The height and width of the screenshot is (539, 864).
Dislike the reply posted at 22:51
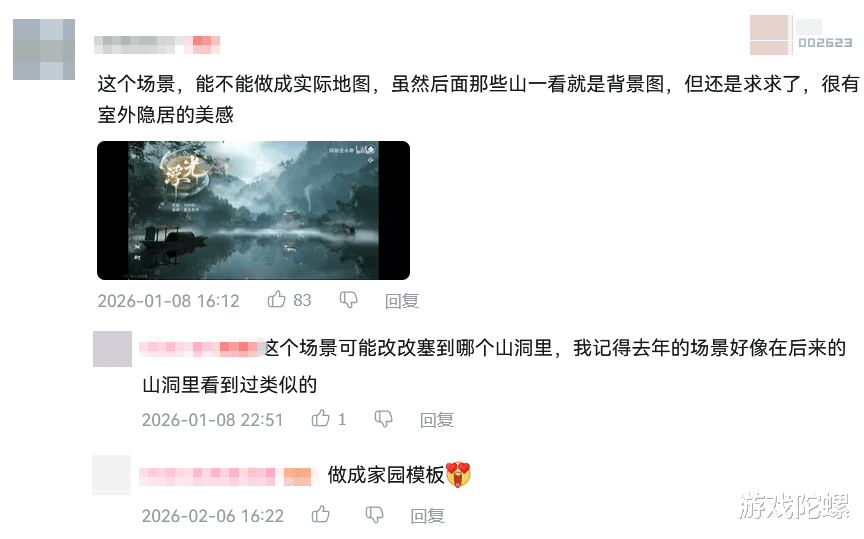[x=384, y=419]
